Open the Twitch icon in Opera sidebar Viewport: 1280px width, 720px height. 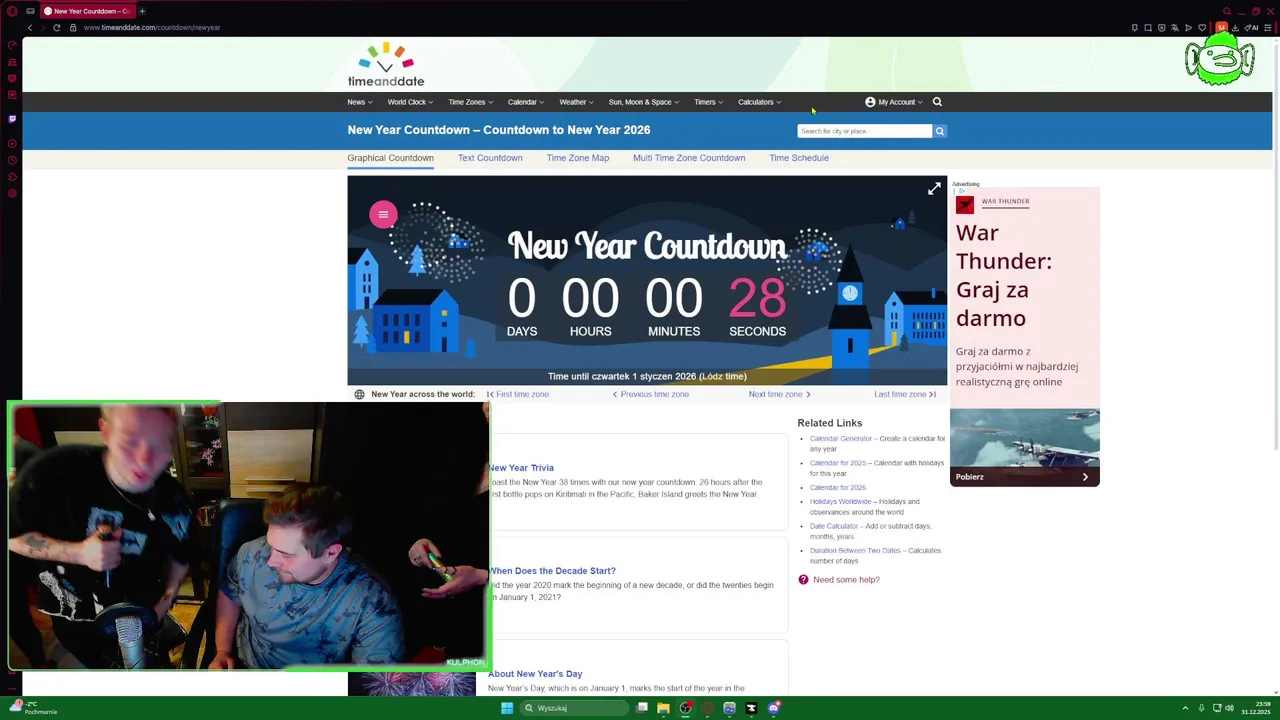tap(12, 119)
